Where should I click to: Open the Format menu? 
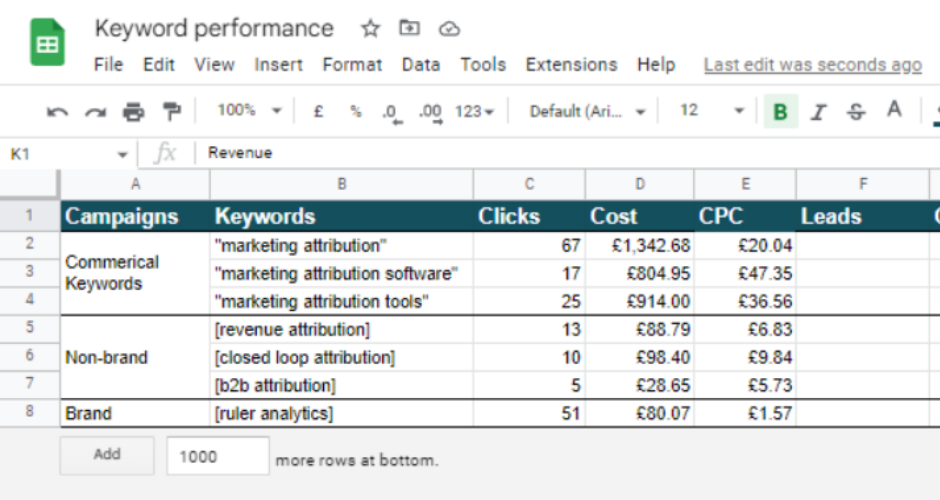(x=352, y=65)
